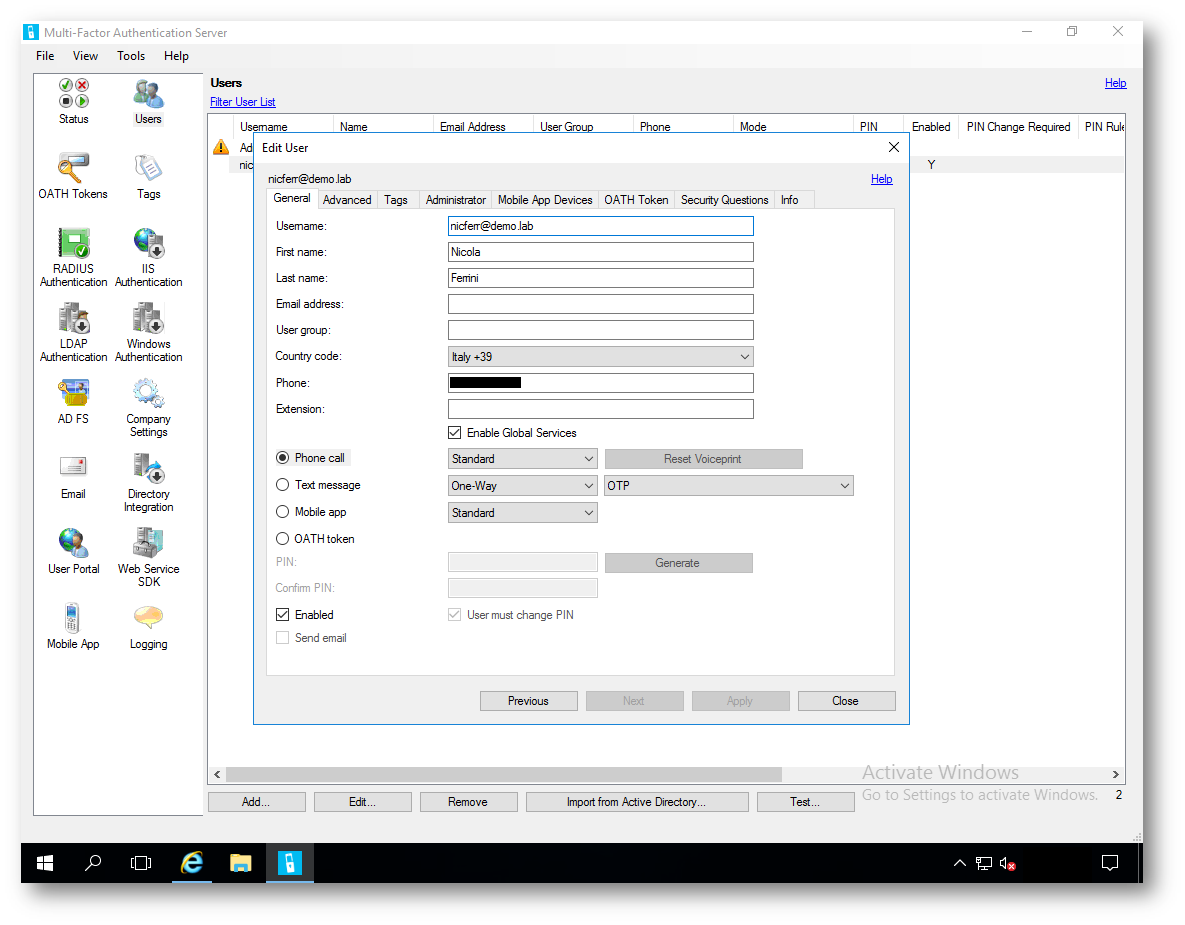
Task: Select the OATH token radio button
Action: coord(283,539)
